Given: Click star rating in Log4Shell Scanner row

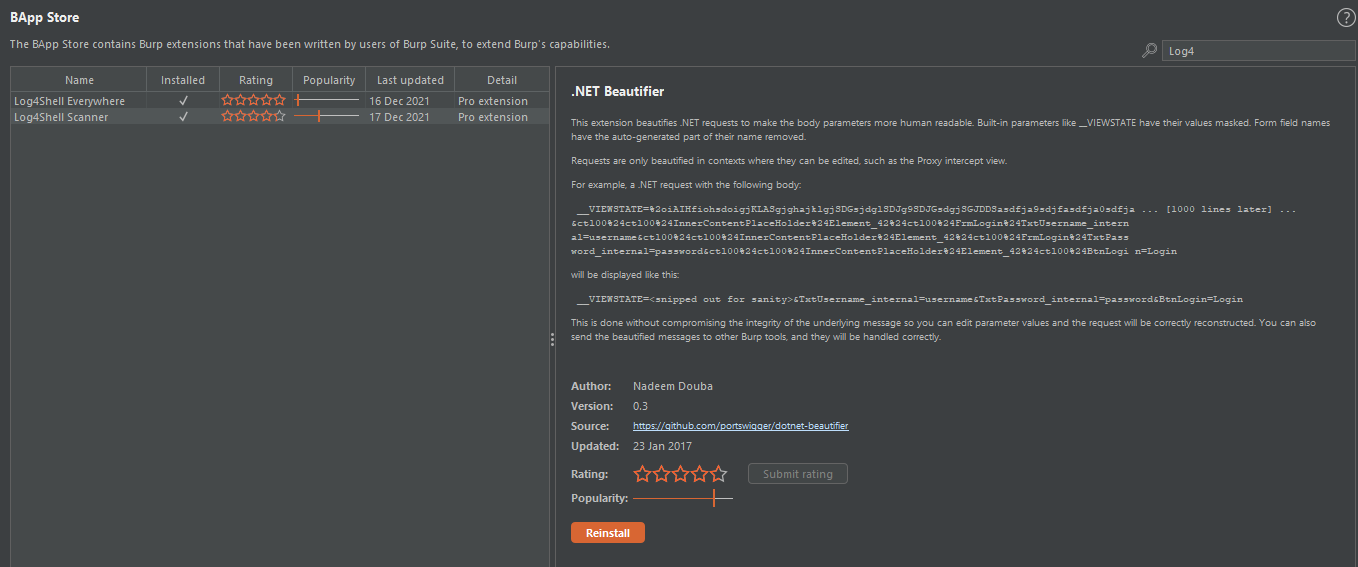Looking at the screenshot, I should [x=254, y=117].
